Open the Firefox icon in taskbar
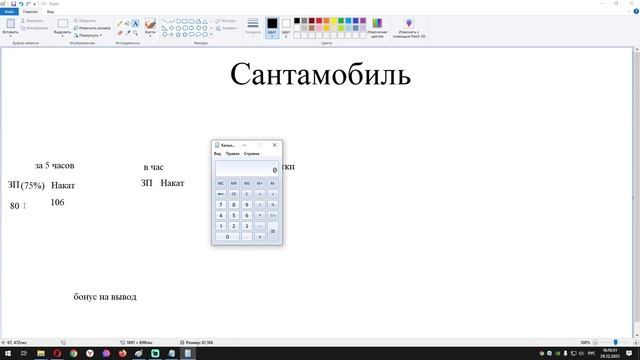The height and width of the screenshot is (360, 640). tap(122, 353)
